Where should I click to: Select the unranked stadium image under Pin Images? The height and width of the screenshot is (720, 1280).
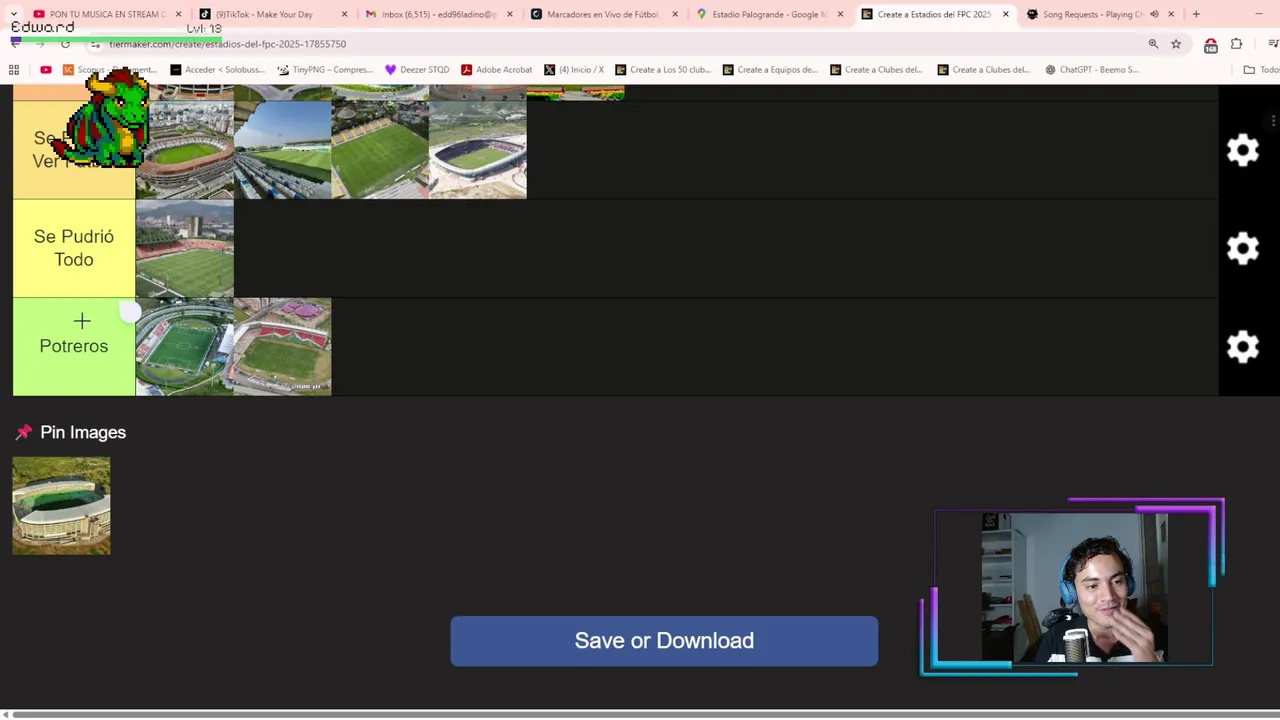pyautogui.click(x=61, y=506)
